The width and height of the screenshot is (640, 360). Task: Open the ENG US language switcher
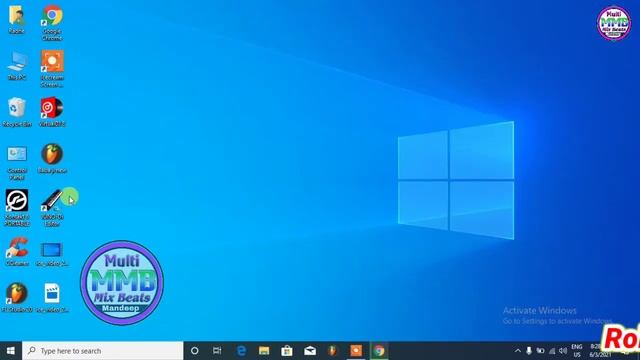click(x=577, y=351)
